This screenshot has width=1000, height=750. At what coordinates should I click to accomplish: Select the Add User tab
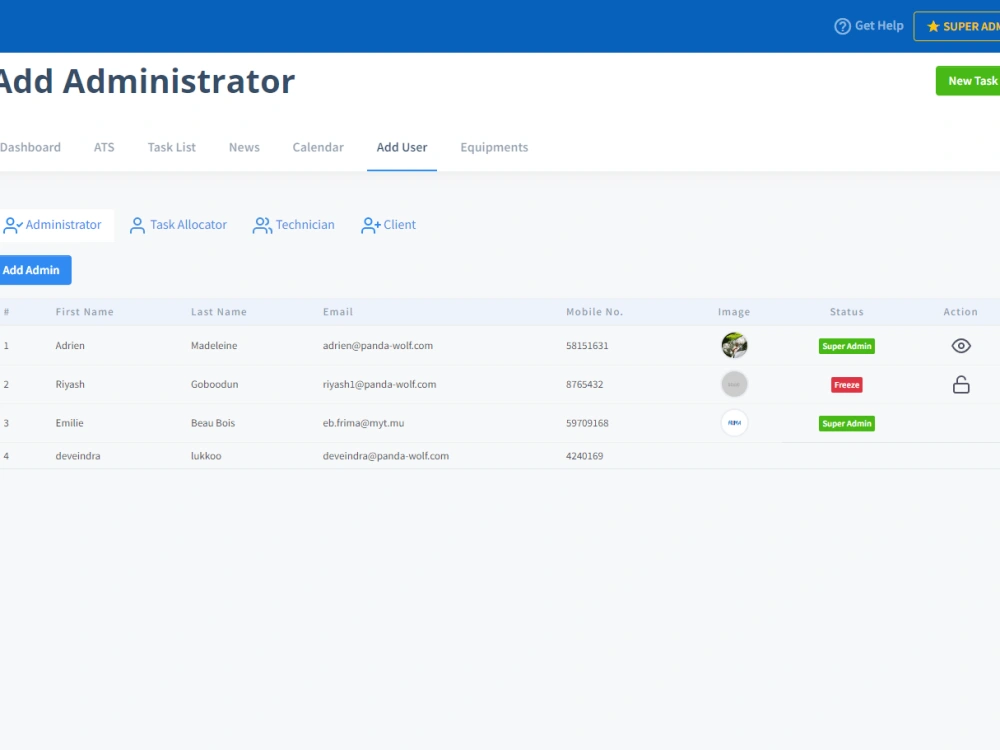(x=402, y=147)
